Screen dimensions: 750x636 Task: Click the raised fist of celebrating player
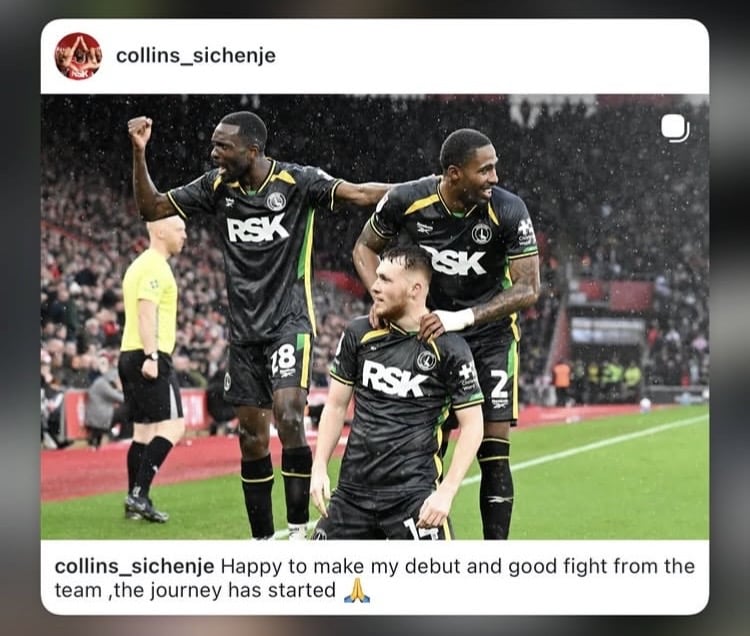140,130
